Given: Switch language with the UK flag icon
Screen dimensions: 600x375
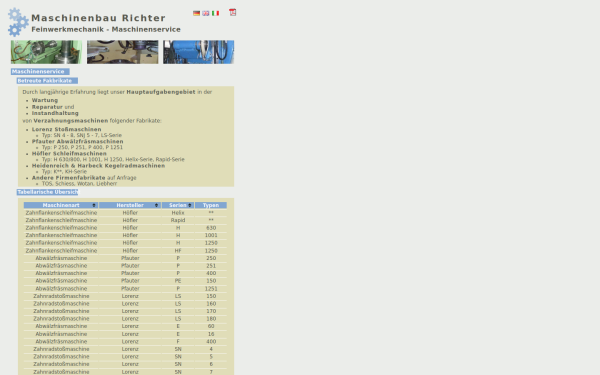Looking at the screenshot, I should (x=206, y=13).
